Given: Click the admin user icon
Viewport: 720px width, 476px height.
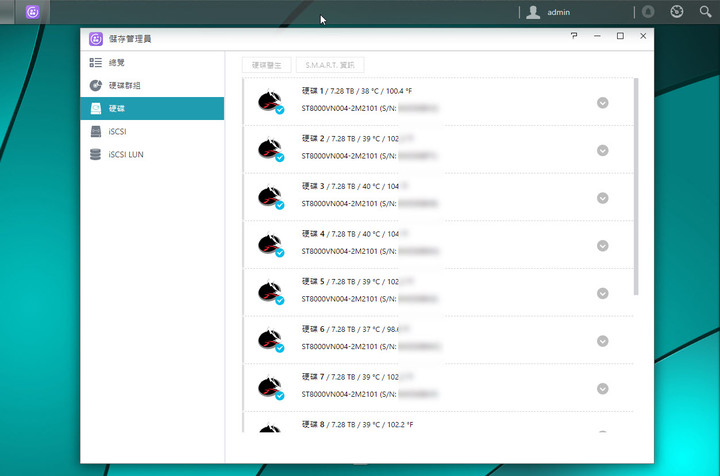Looking at the screenshot, I should pos(533,12).
